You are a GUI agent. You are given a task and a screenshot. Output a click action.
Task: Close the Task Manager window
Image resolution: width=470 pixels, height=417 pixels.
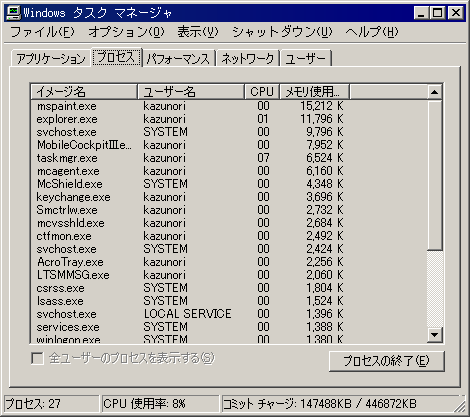[456, 13]
